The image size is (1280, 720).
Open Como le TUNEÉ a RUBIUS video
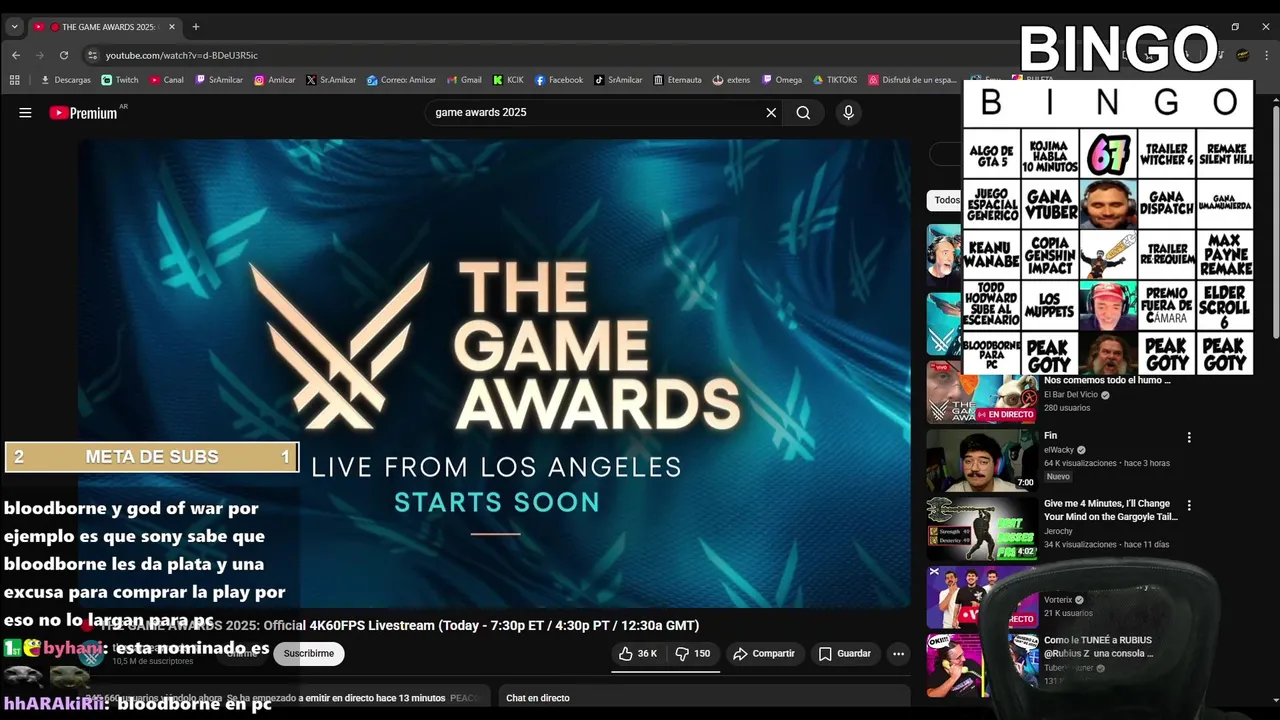pos(1098,646)
